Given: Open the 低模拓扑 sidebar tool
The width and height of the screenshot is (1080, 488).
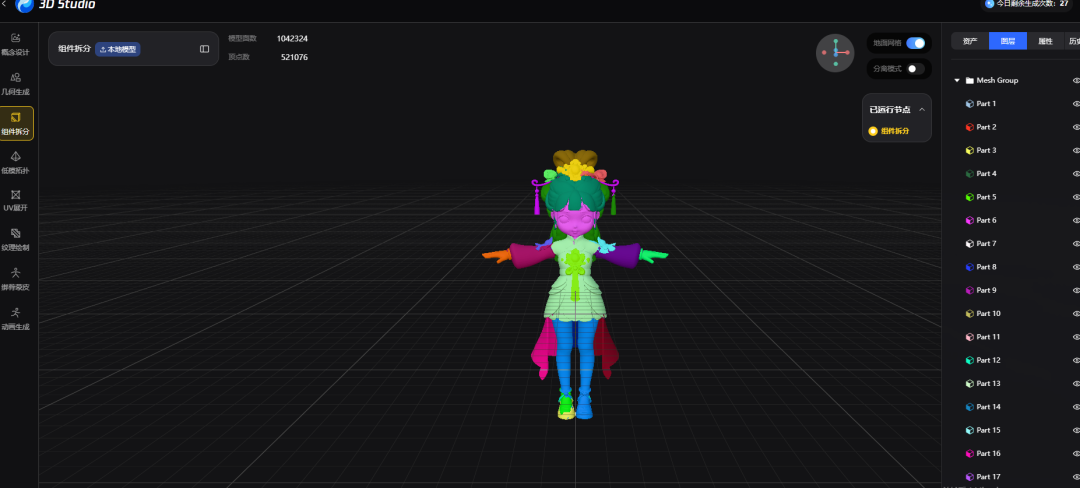Looking at the screenshot, I should coord(16,162).
